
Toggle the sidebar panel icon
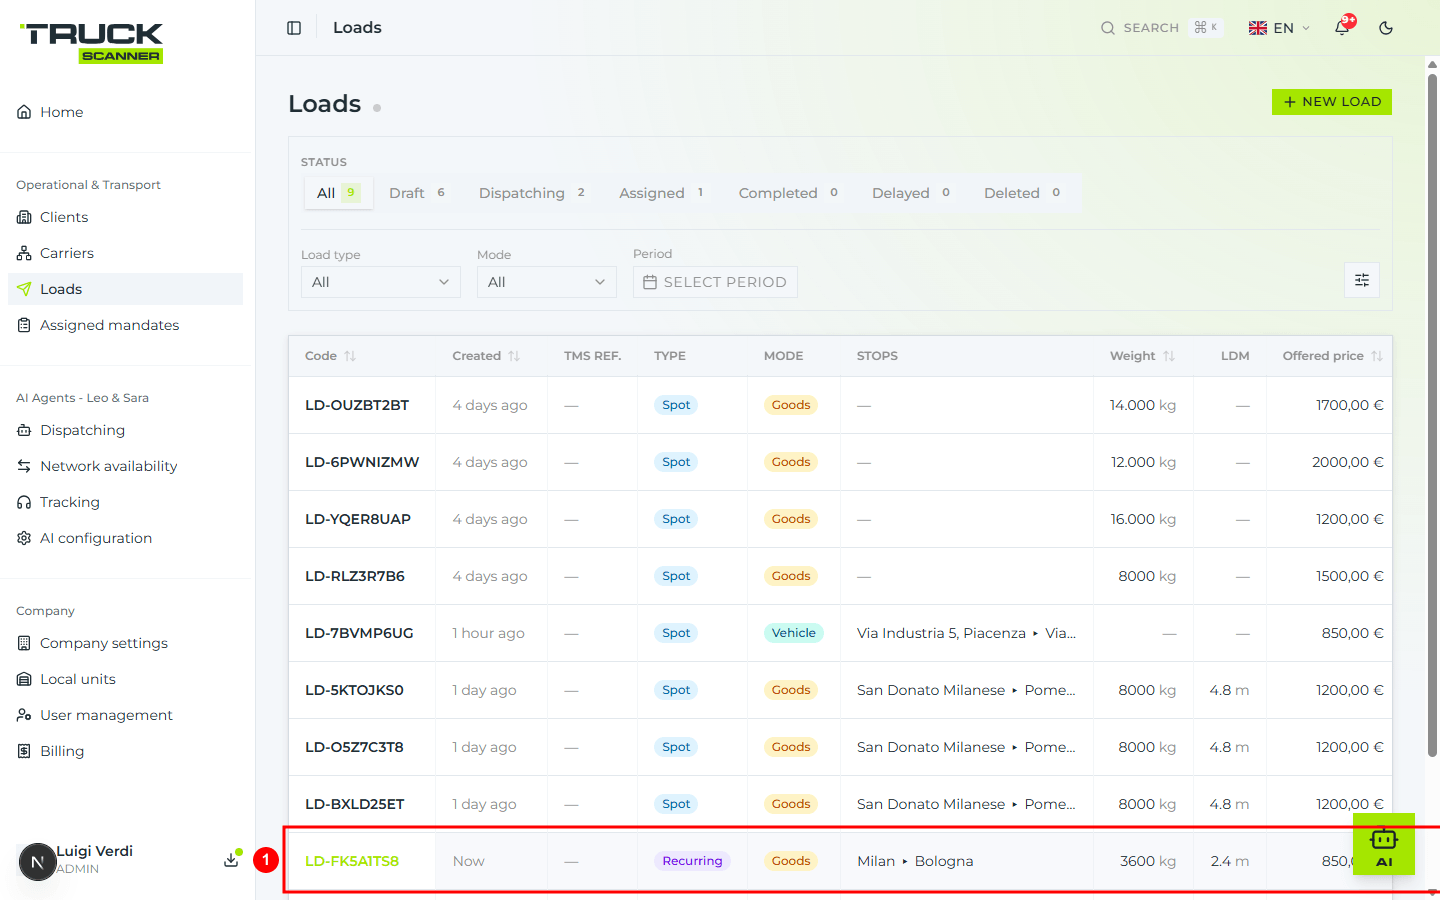coord(294,28)
